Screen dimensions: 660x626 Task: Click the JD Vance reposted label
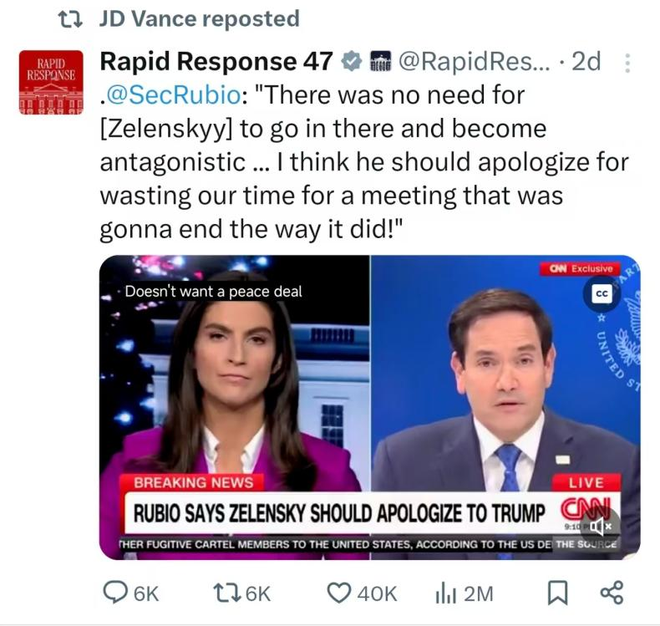(200, 18)
